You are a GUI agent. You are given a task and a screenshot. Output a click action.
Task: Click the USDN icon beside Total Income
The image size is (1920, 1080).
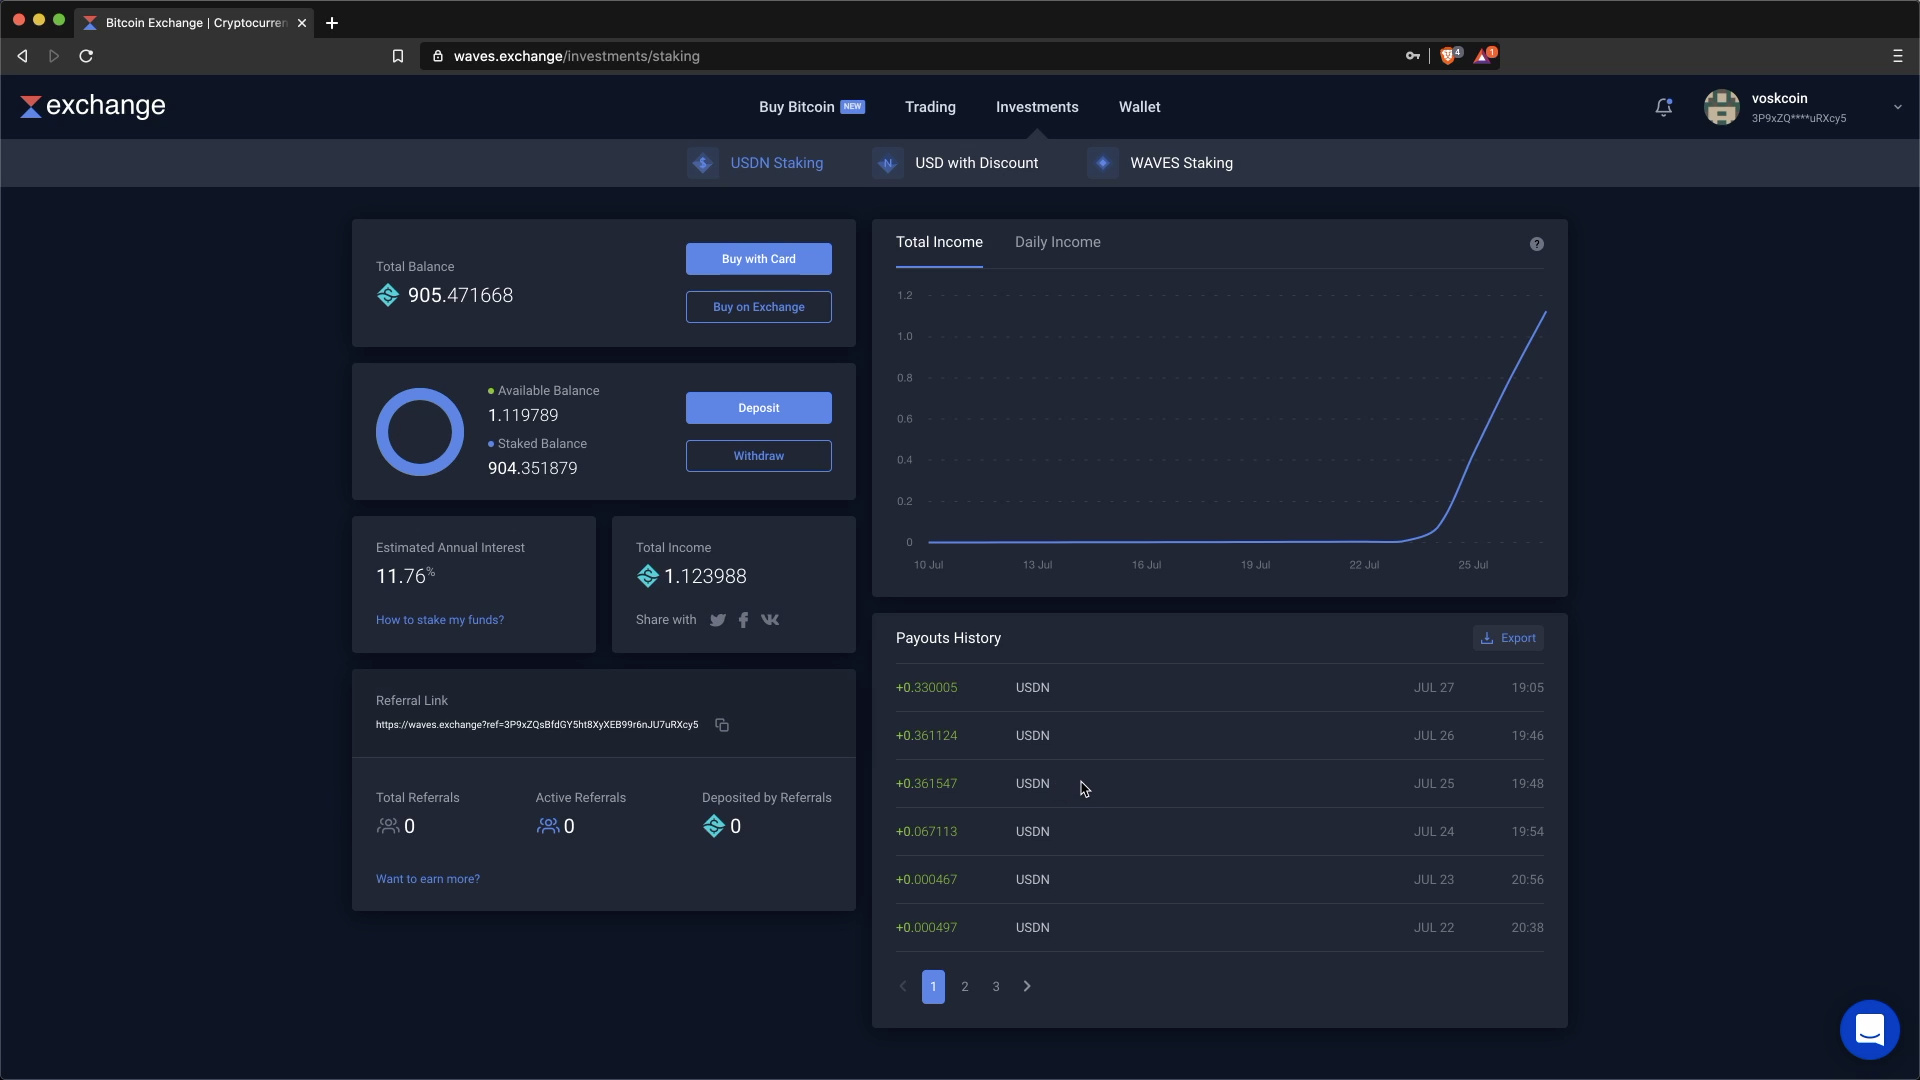(x=648, y=576)
